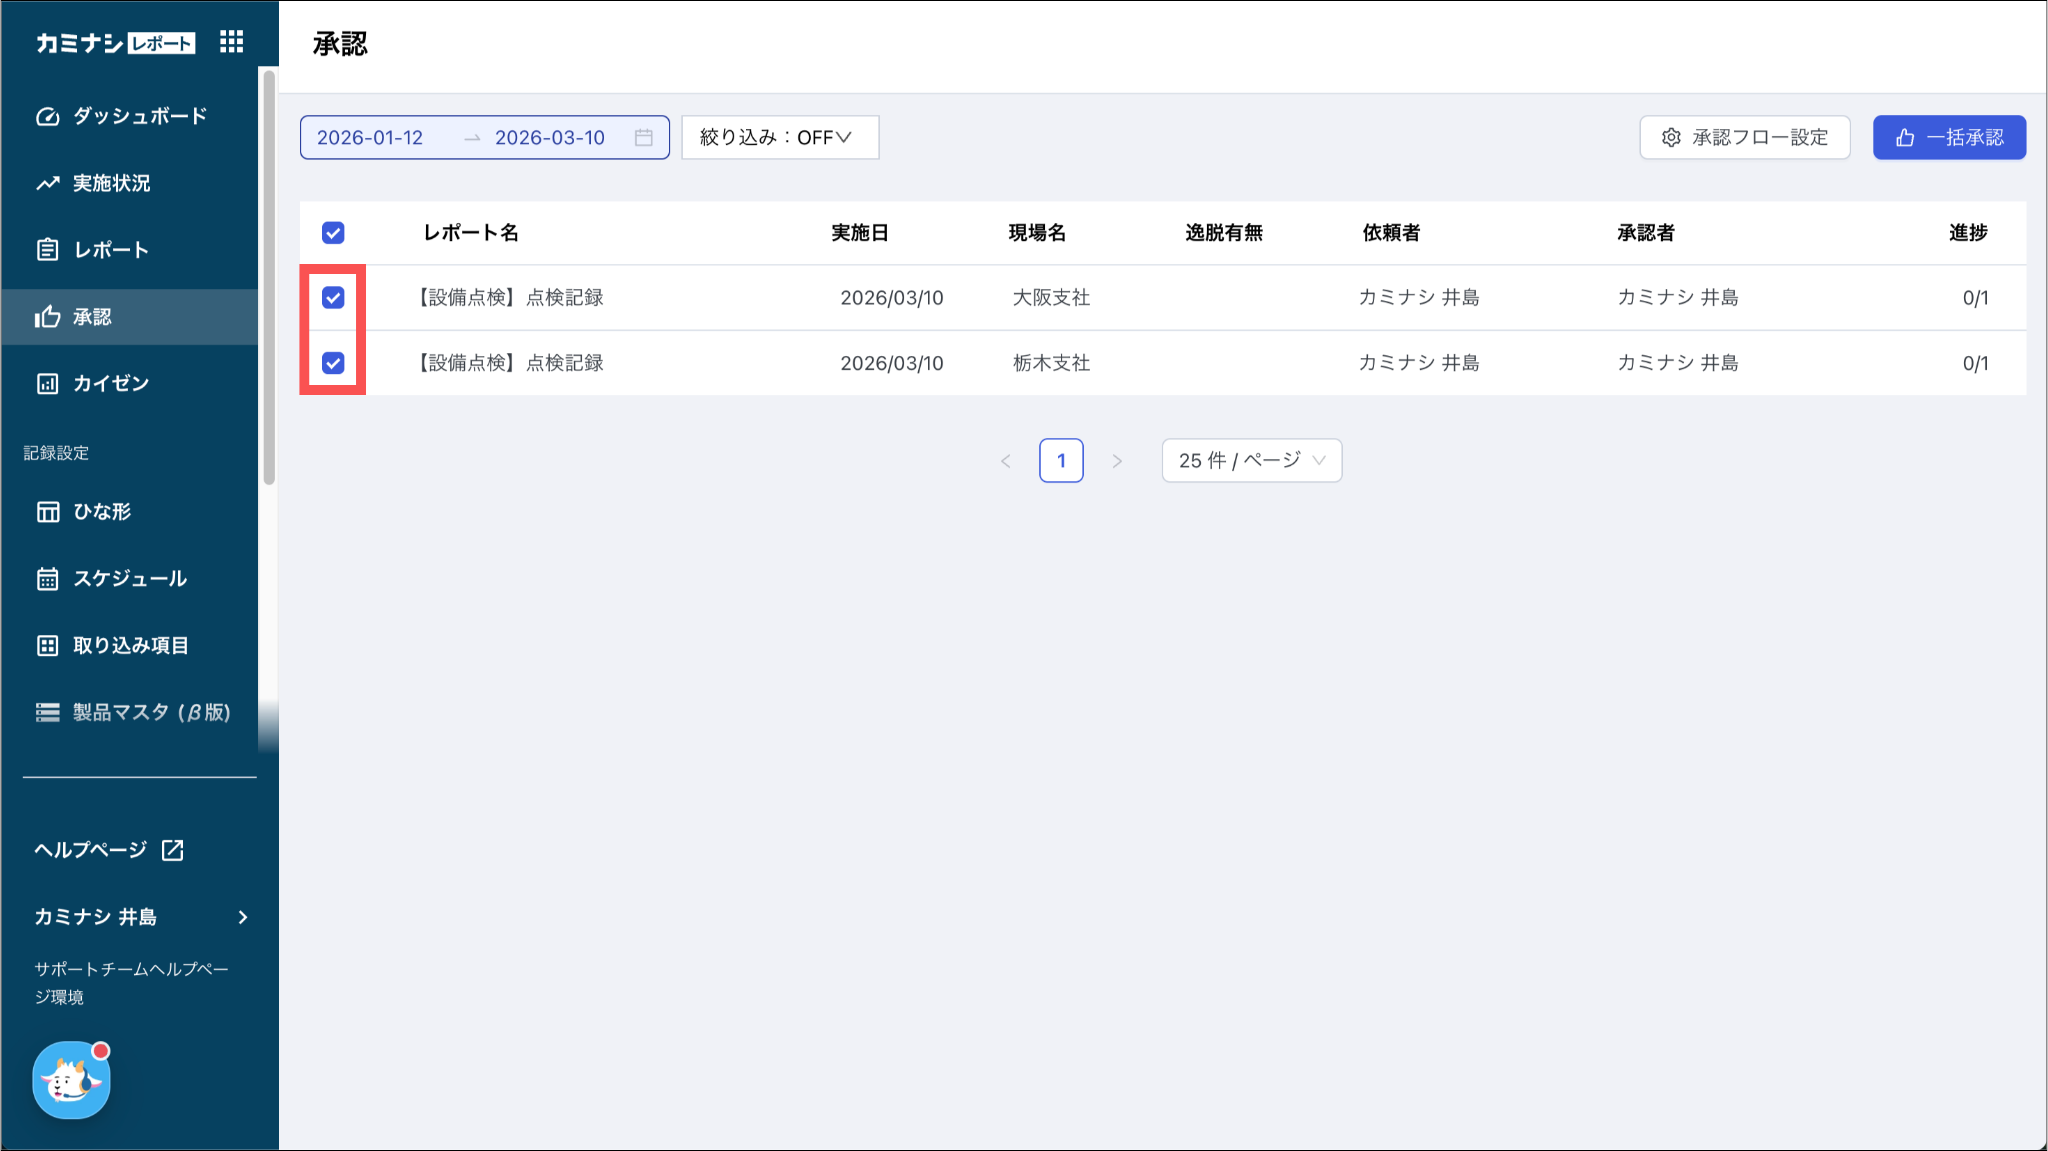Go to the レポート menu item
2048x1151 pixels.
(x=110, y=250)
